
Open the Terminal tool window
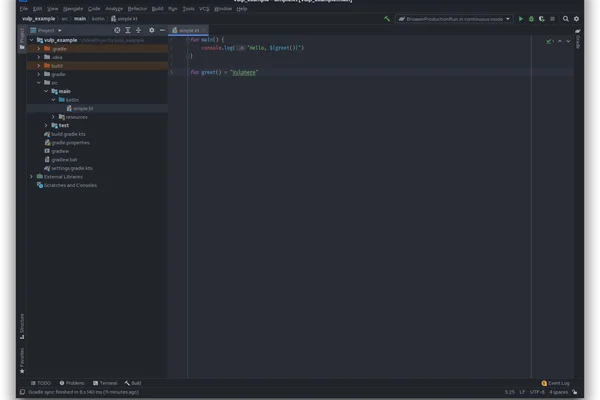(x=105, y=383)
